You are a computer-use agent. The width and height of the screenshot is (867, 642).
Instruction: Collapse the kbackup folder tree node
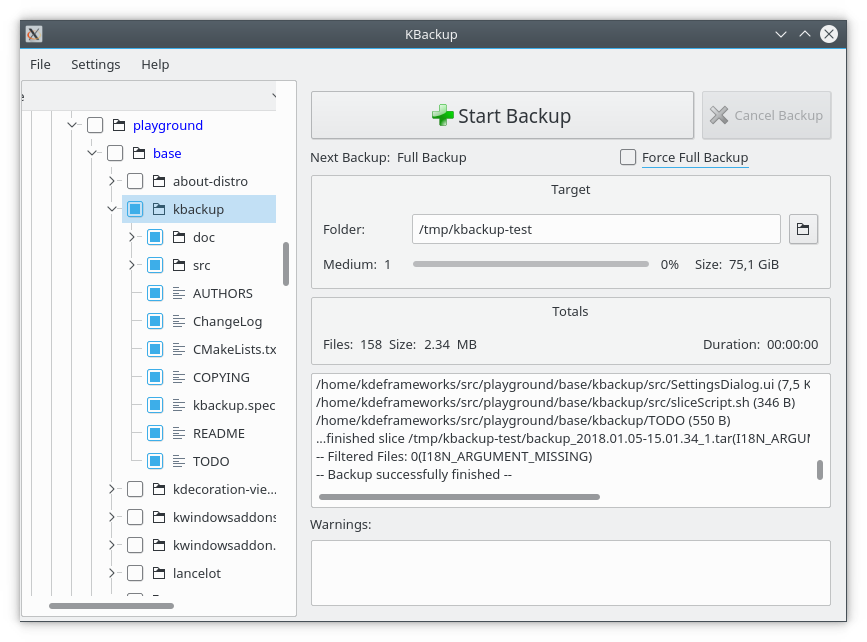111,210
